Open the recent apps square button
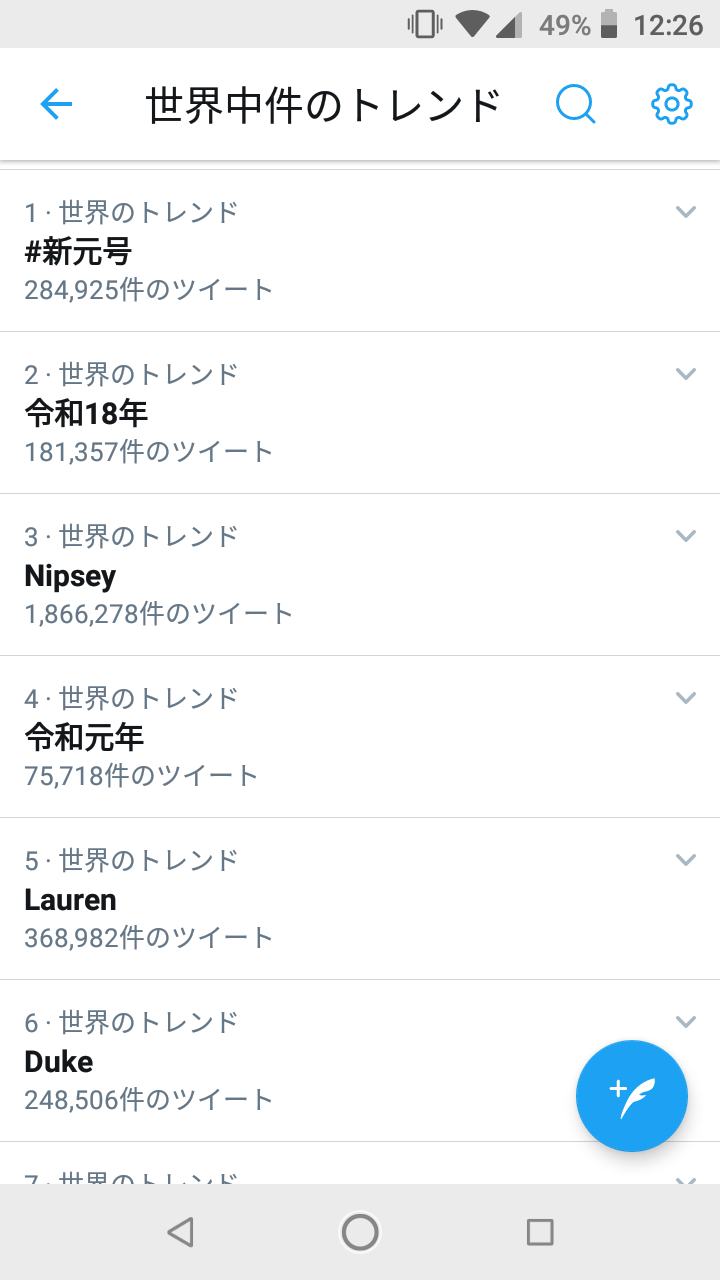Viewport: 720px width, 1280px height. [540, 1232]
